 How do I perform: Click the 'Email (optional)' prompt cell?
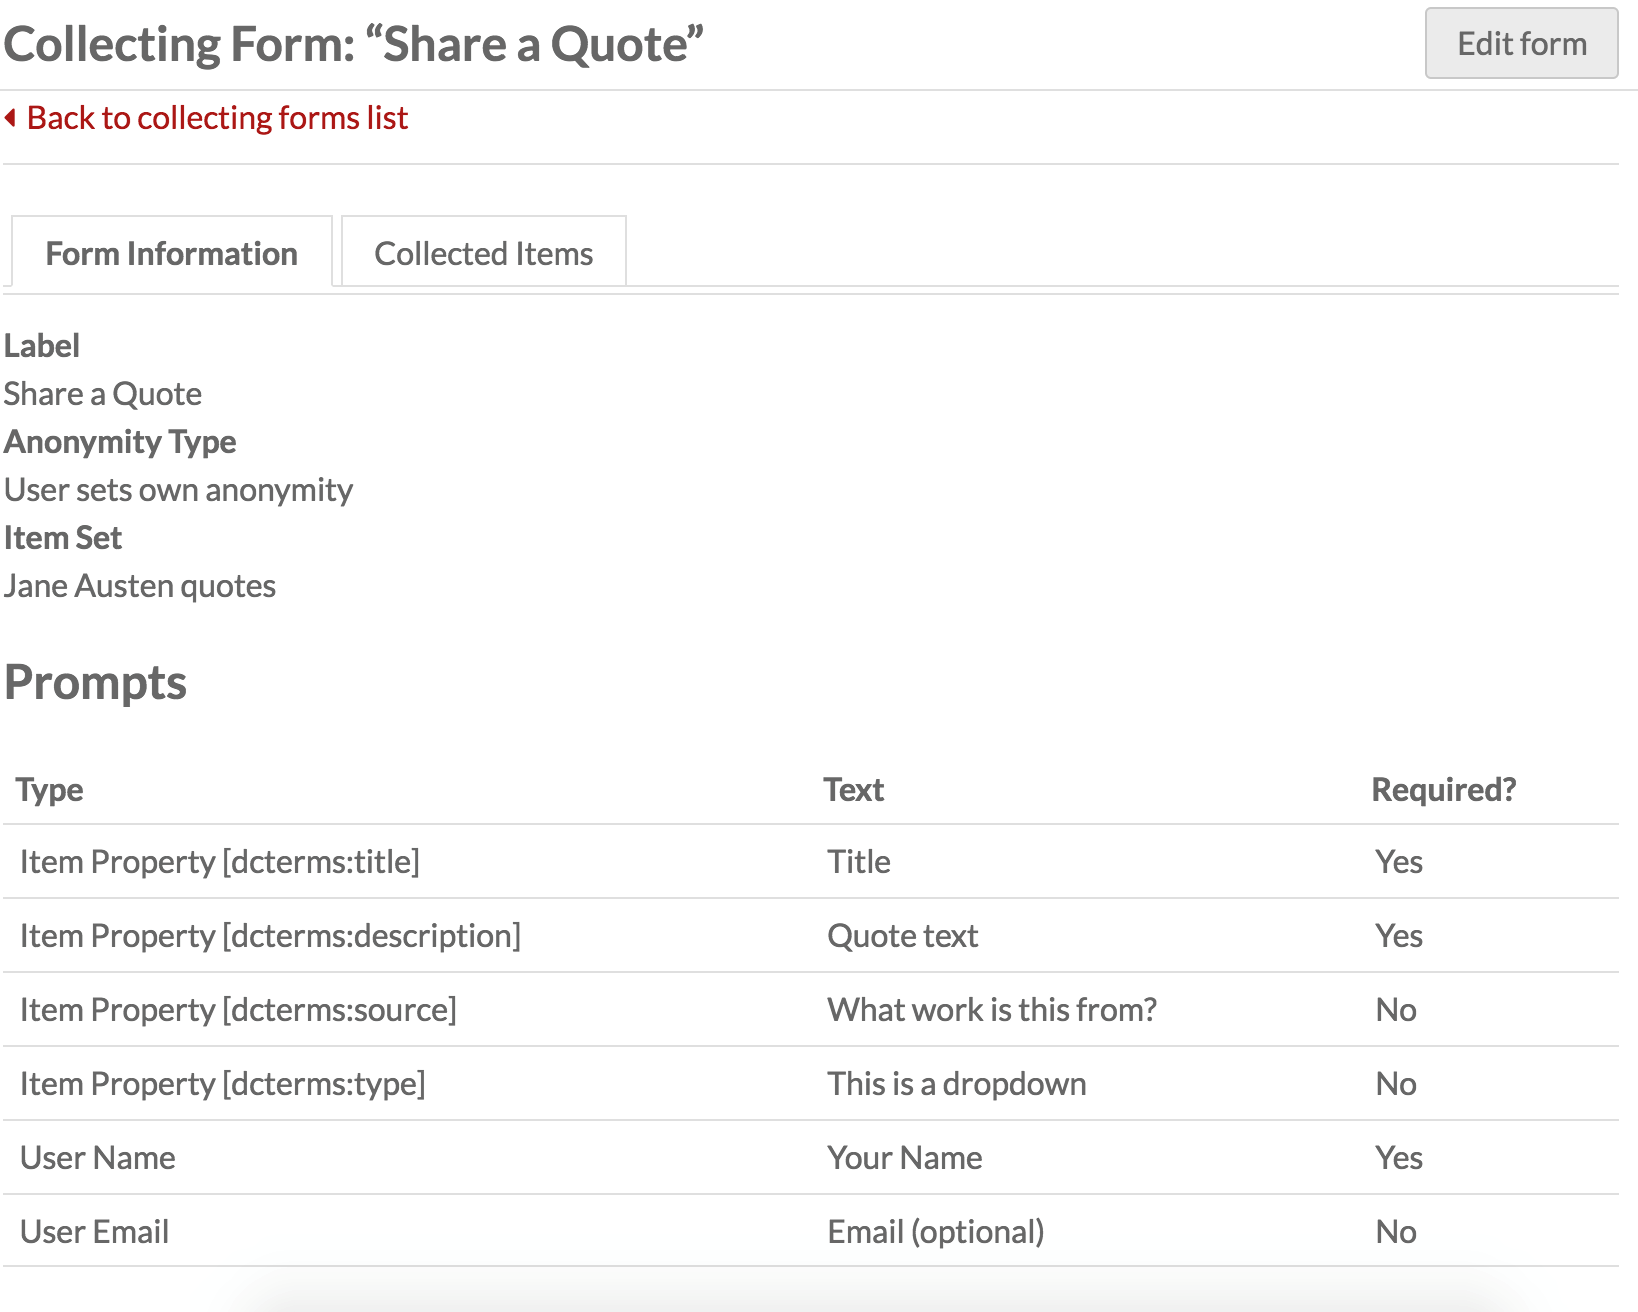(x=936, y=1232)
